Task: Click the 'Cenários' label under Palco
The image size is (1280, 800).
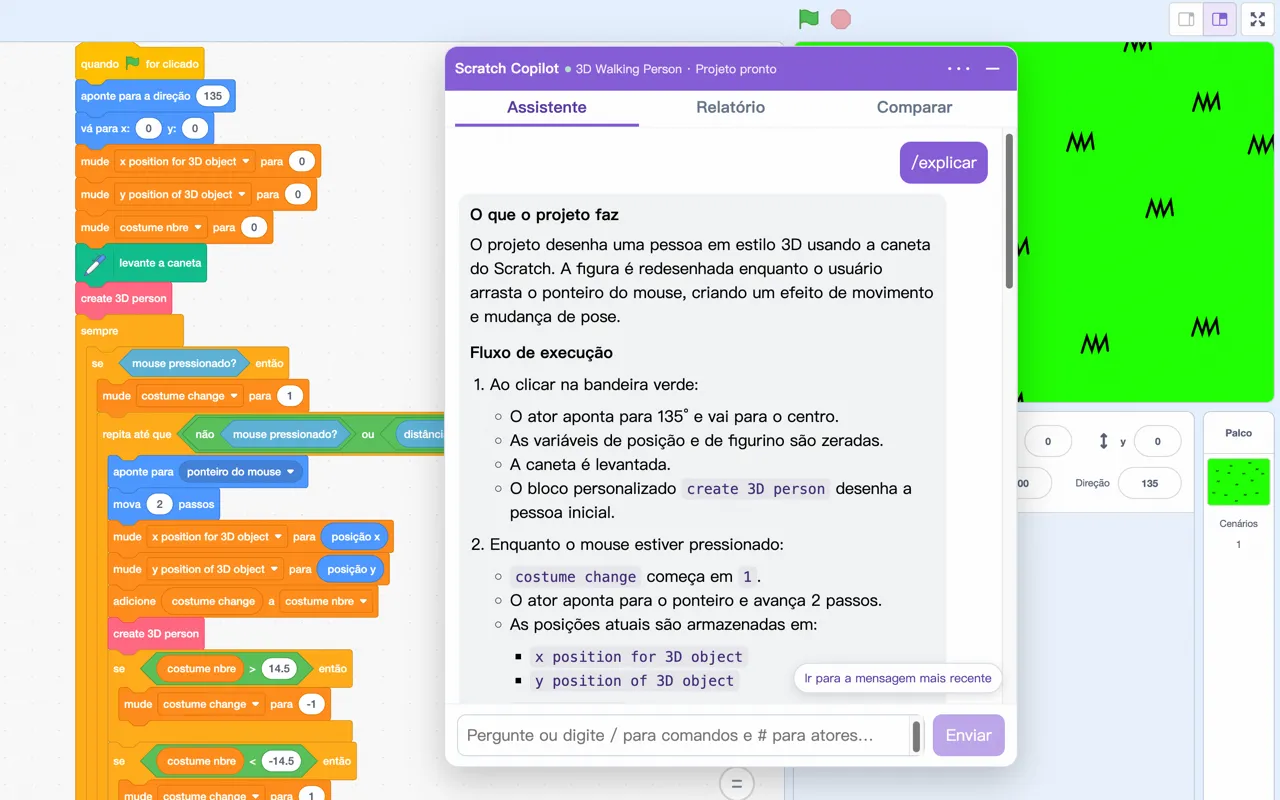Action: [x=1238, y=524]
